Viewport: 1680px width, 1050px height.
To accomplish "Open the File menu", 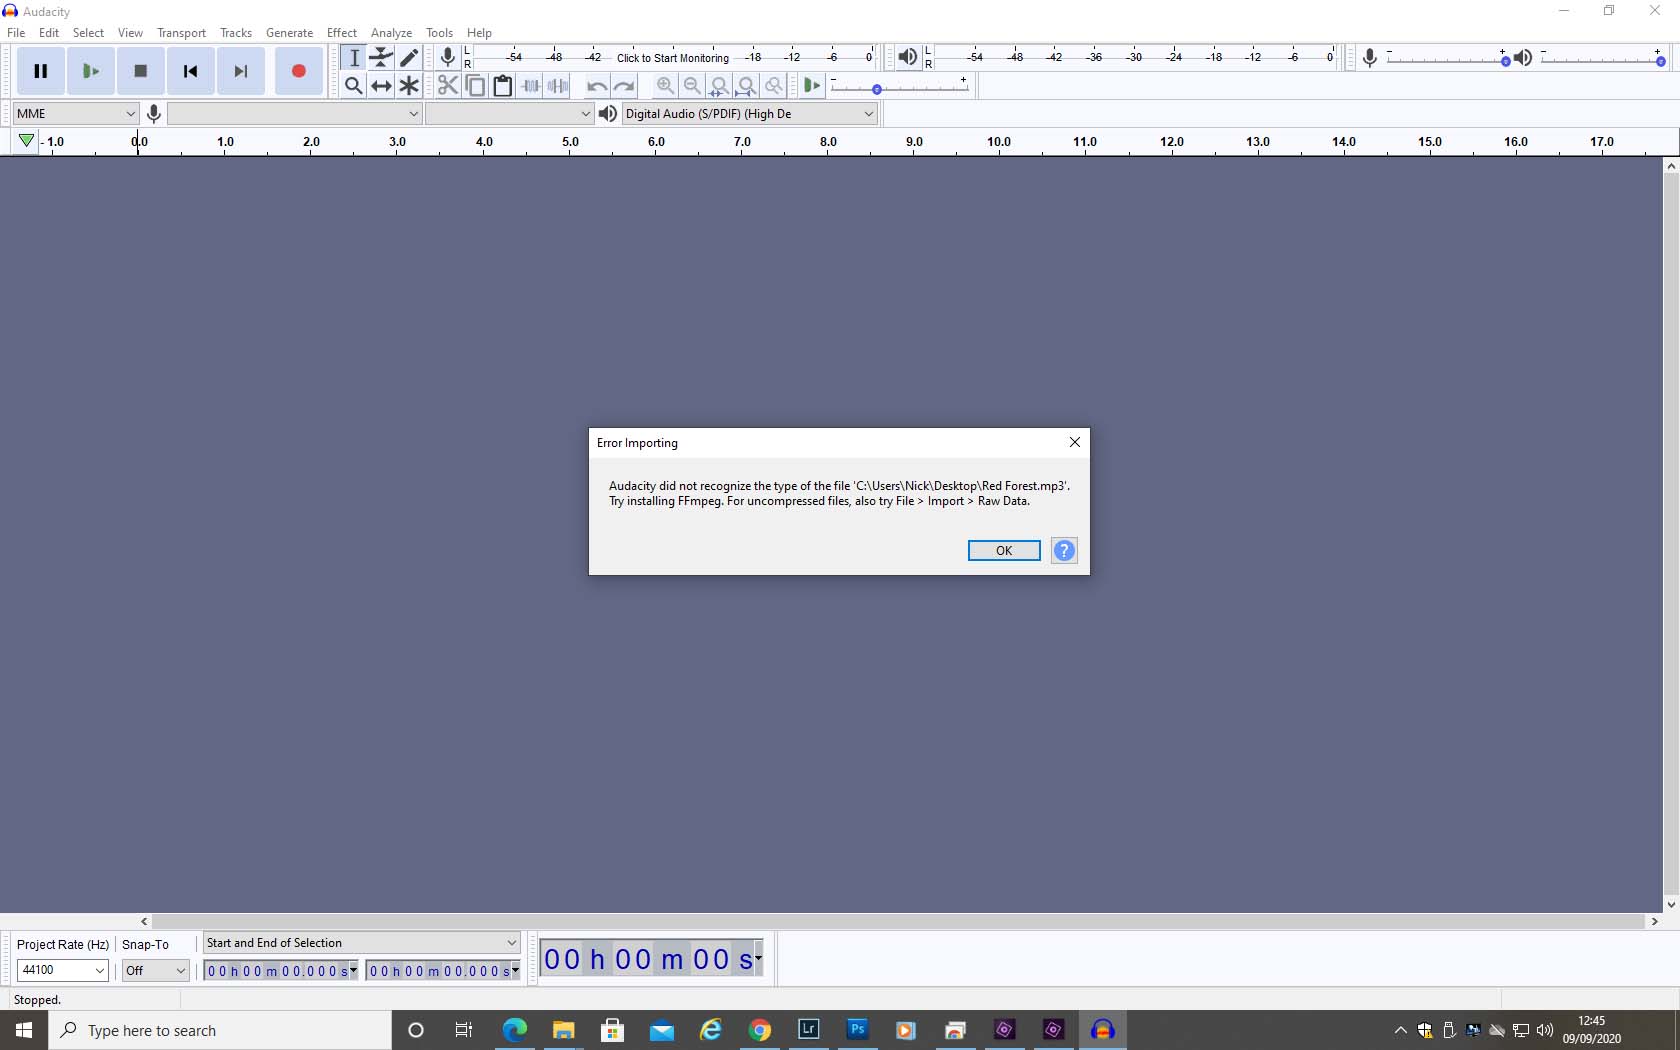I will pos(16,32).
